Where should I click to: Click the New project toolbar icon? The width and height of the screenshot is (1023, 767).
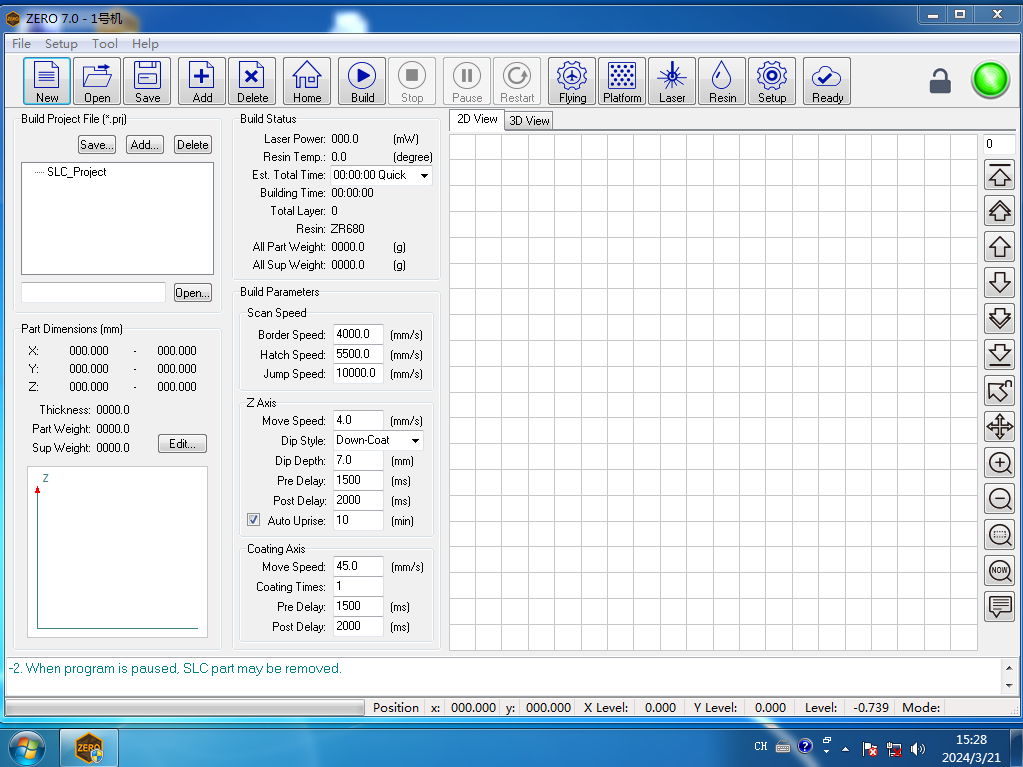click(47, 81)
